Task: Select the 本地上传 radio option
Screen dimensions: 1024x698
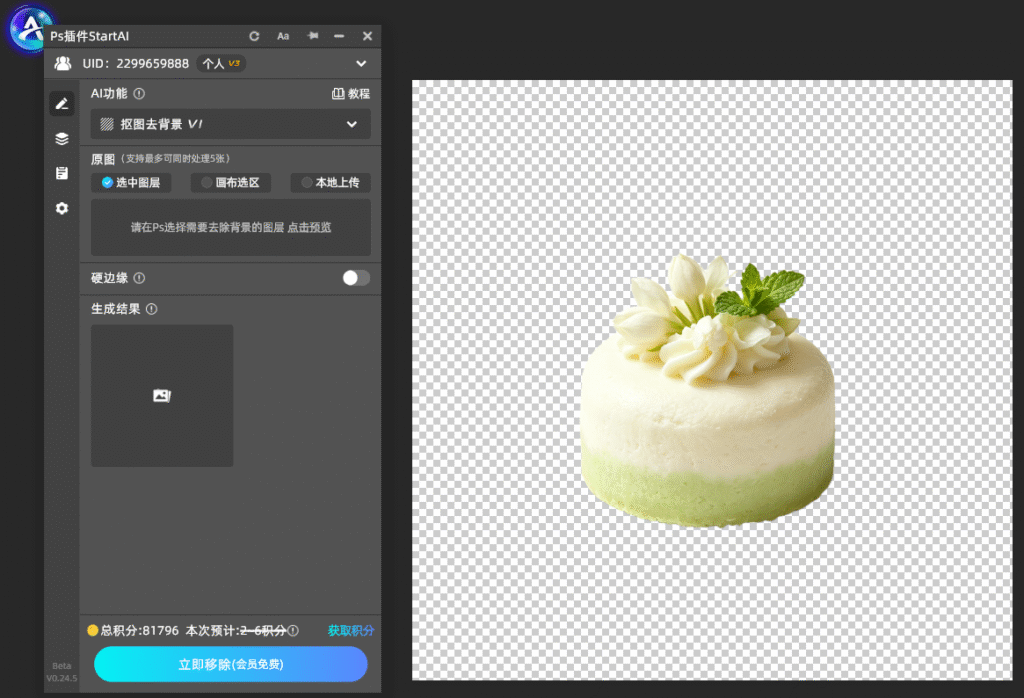Action: pos(330,183)
